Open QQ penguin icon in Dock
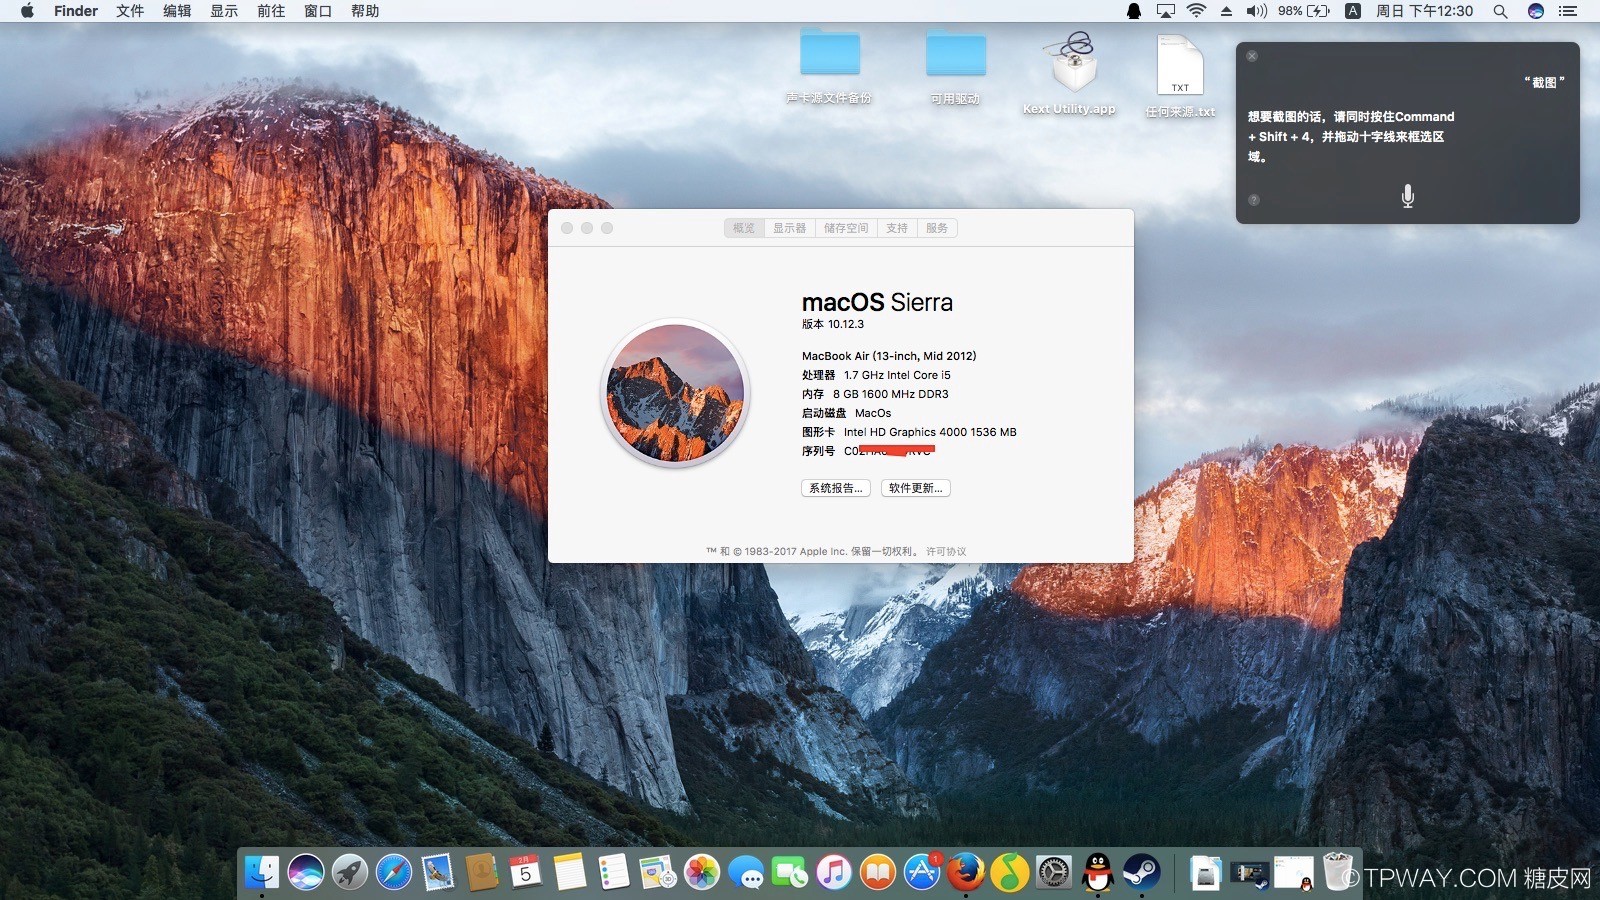Screen dimensions: 1600x900 coord(1098,872)
